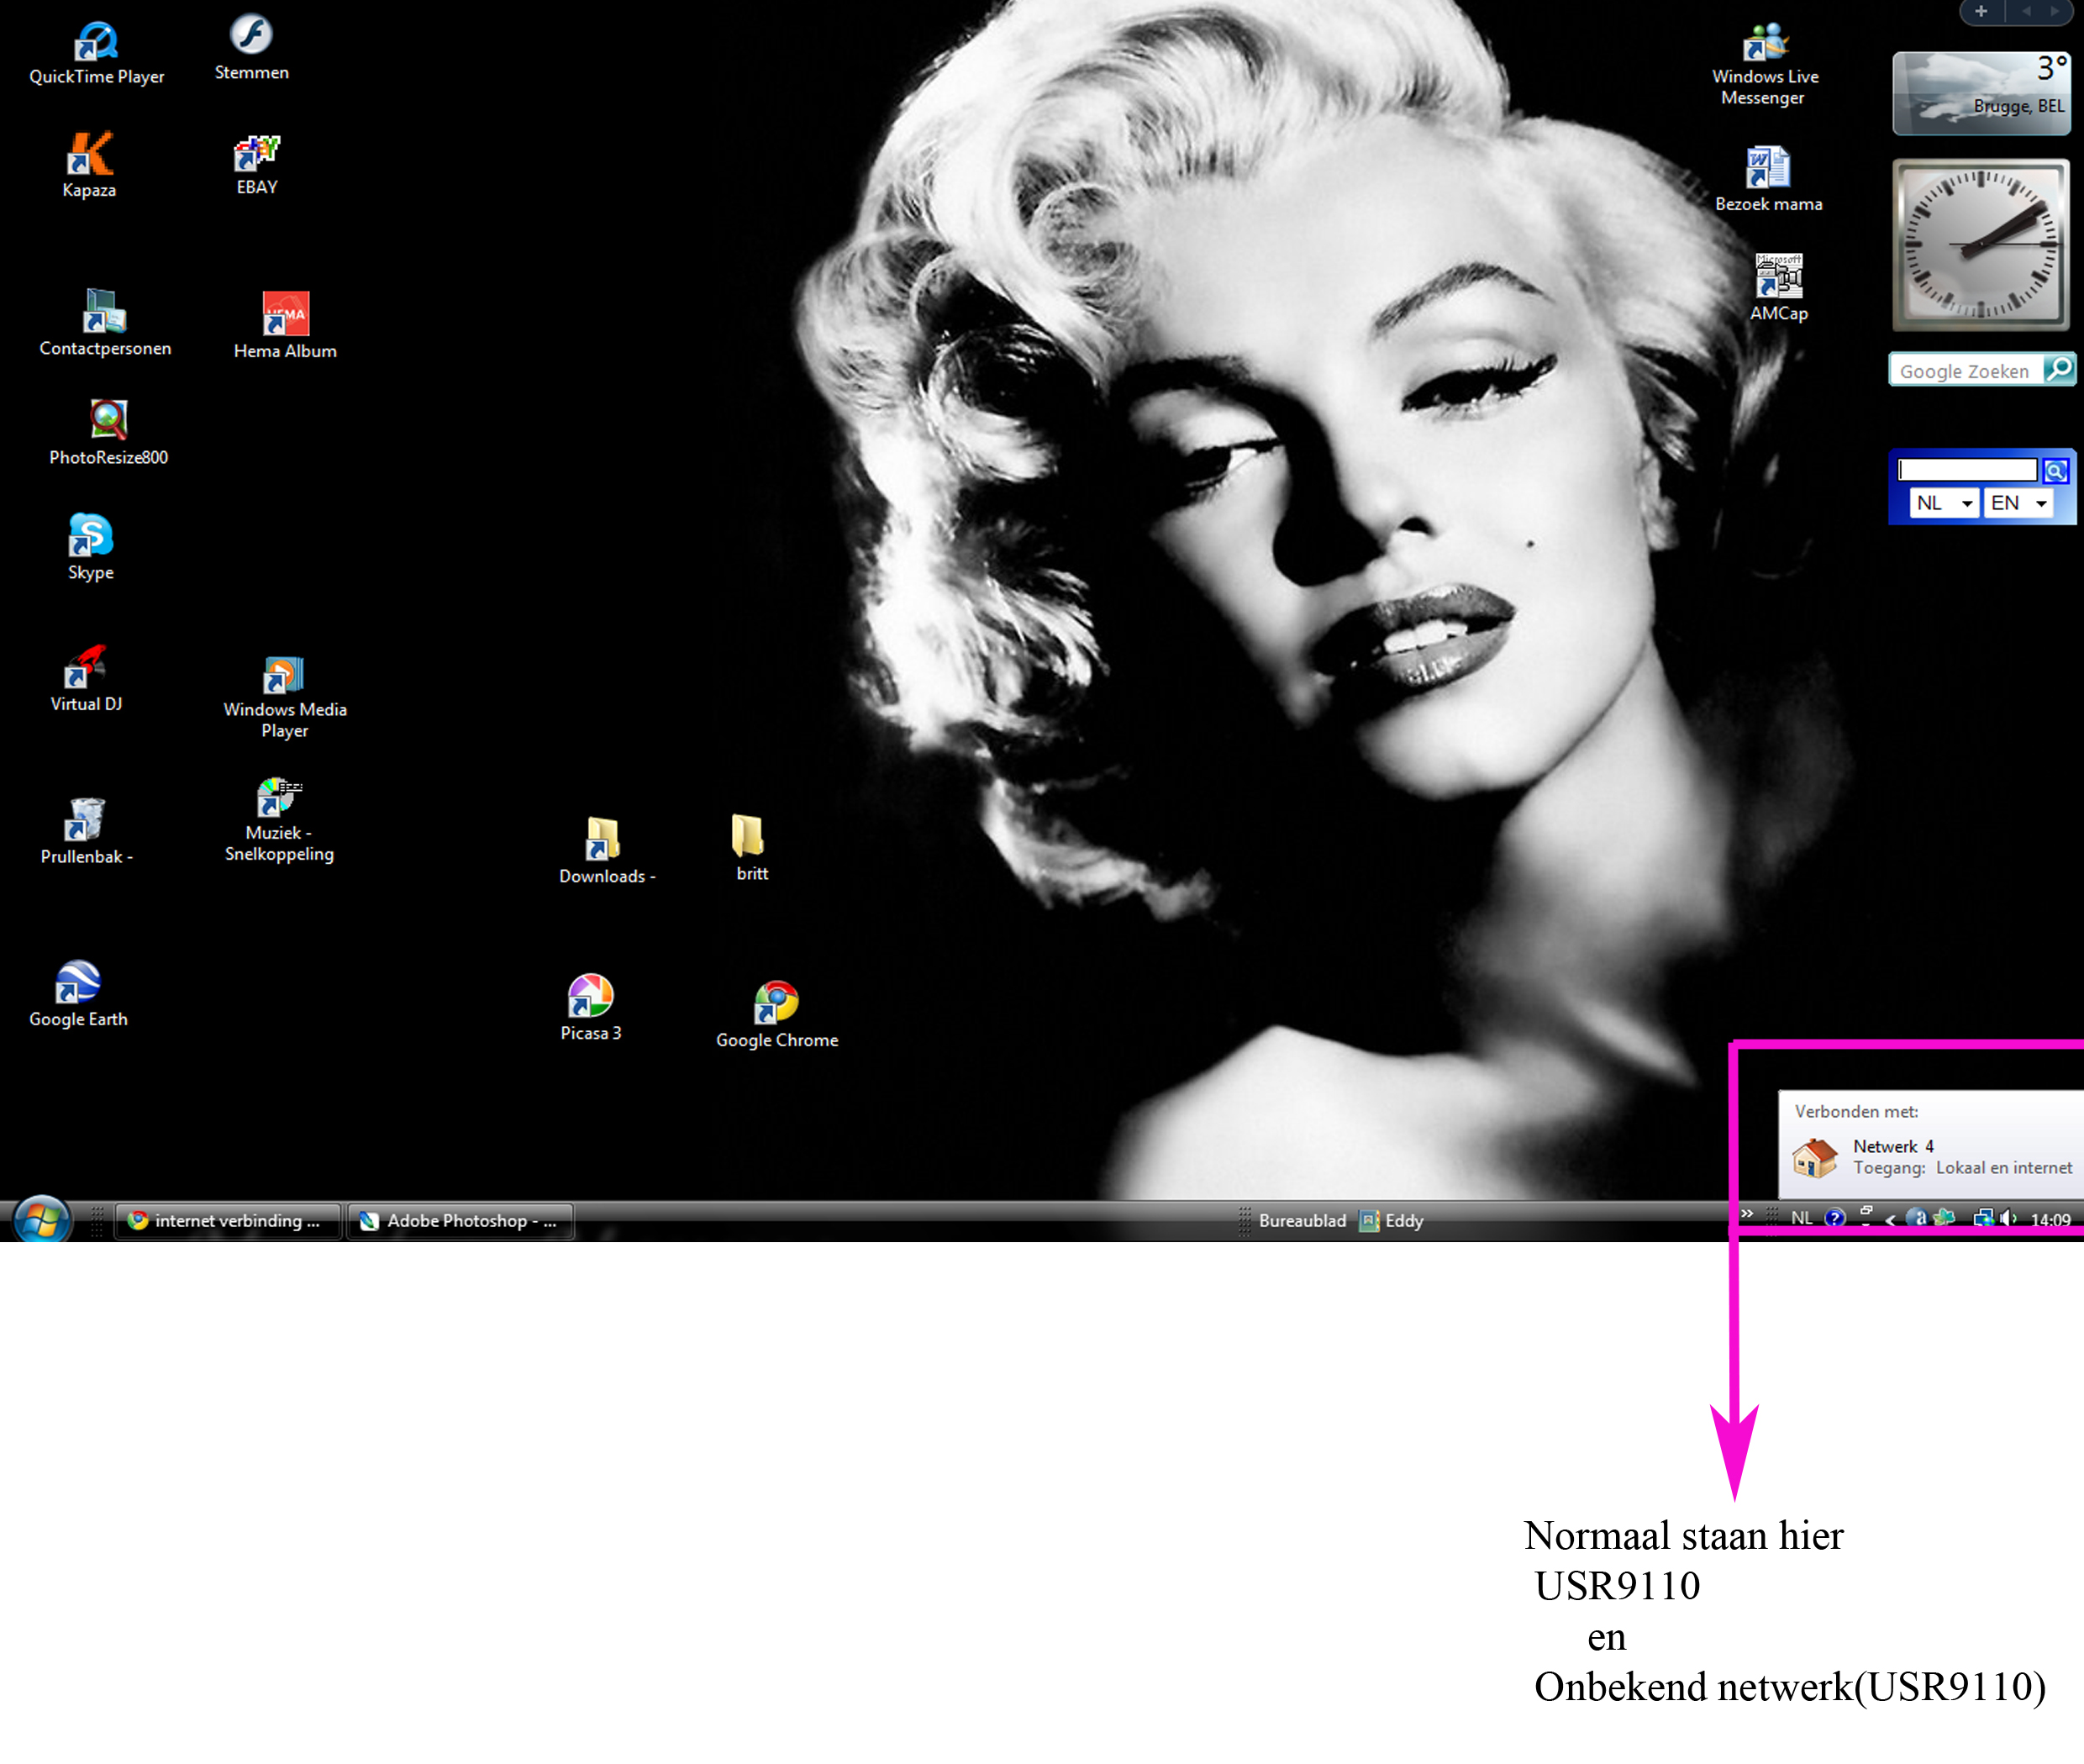The width and height of the screenshot is (2084, 1764).
Task: Click the translator gadget search button
Action: 2055,470
